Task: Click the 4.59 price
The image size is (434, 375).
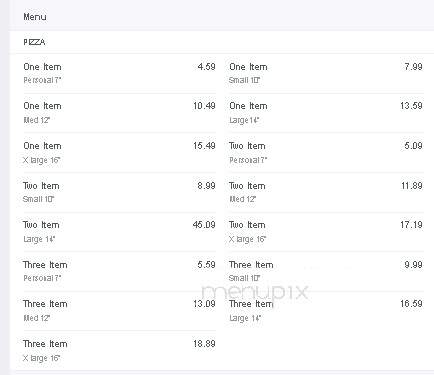Action: tap(206, 67)
